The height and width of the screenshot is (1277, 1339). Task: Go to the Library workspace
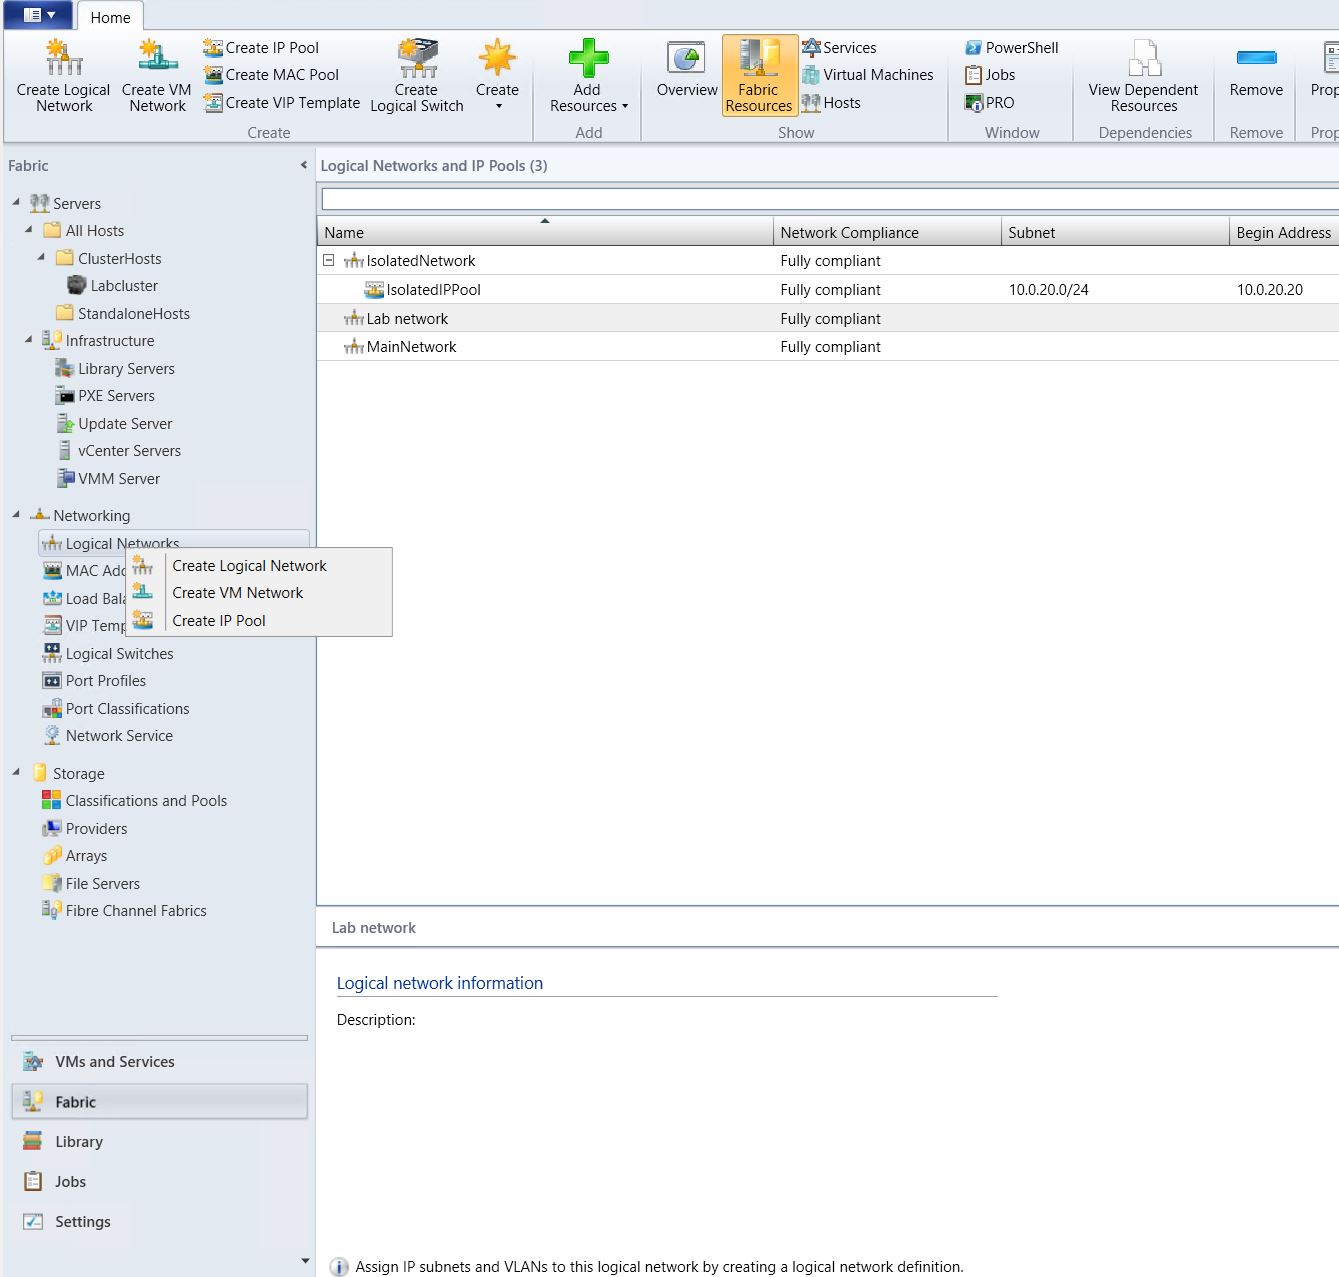tap(79, 1142)
